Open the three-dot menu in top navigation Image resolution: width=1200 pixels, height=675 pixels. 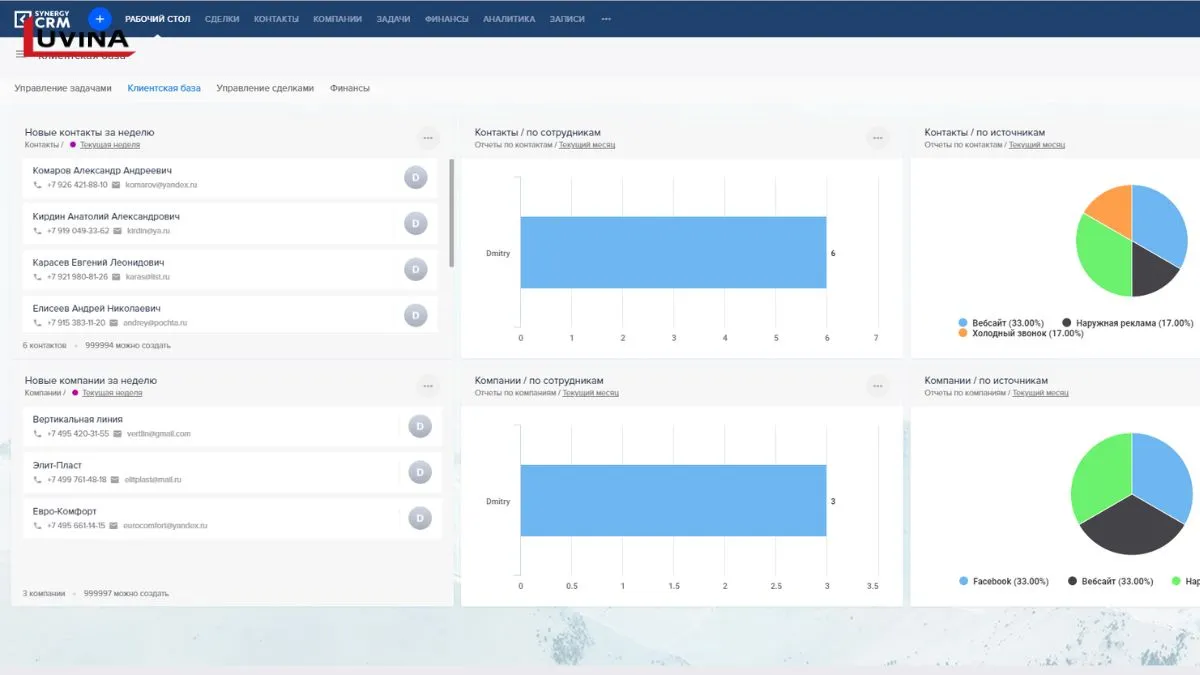click(606, 19)
